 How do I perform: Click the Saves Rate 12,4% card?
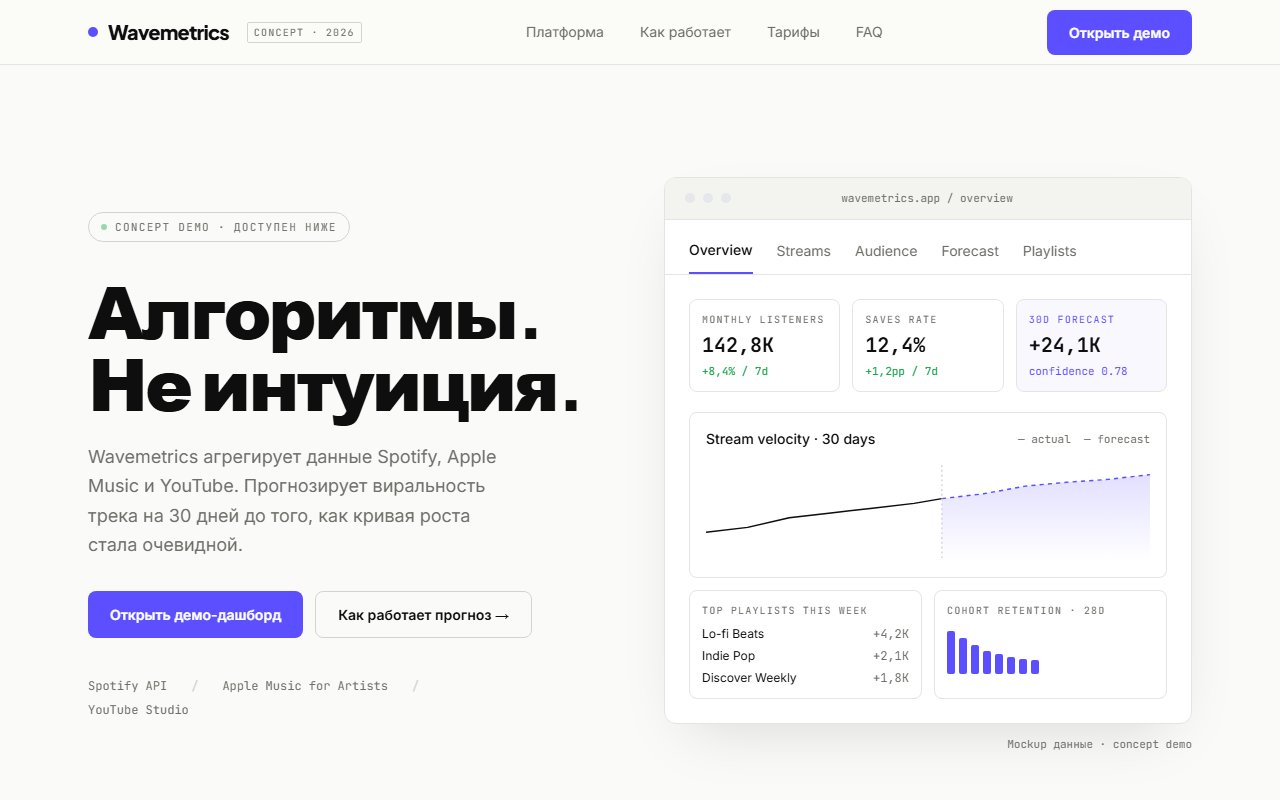click(x=927, y=345)
